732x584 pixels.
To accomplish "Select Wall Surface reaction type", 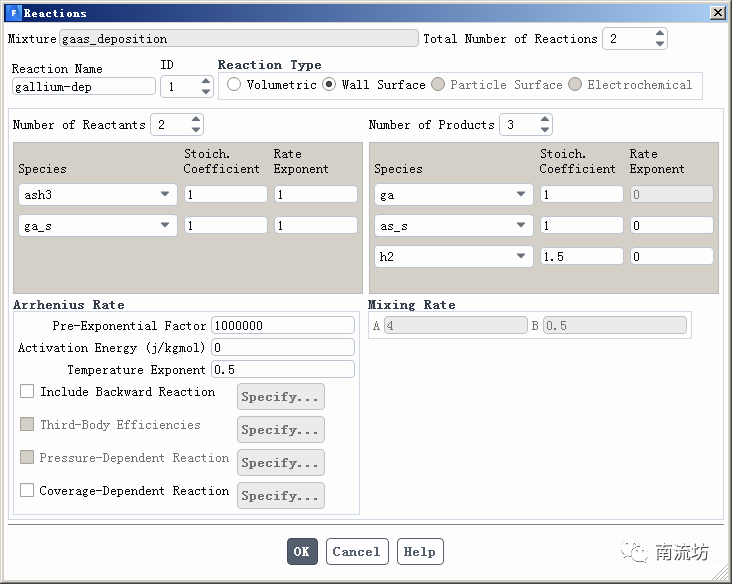I will pyautogui.click(x=329, y=85).
